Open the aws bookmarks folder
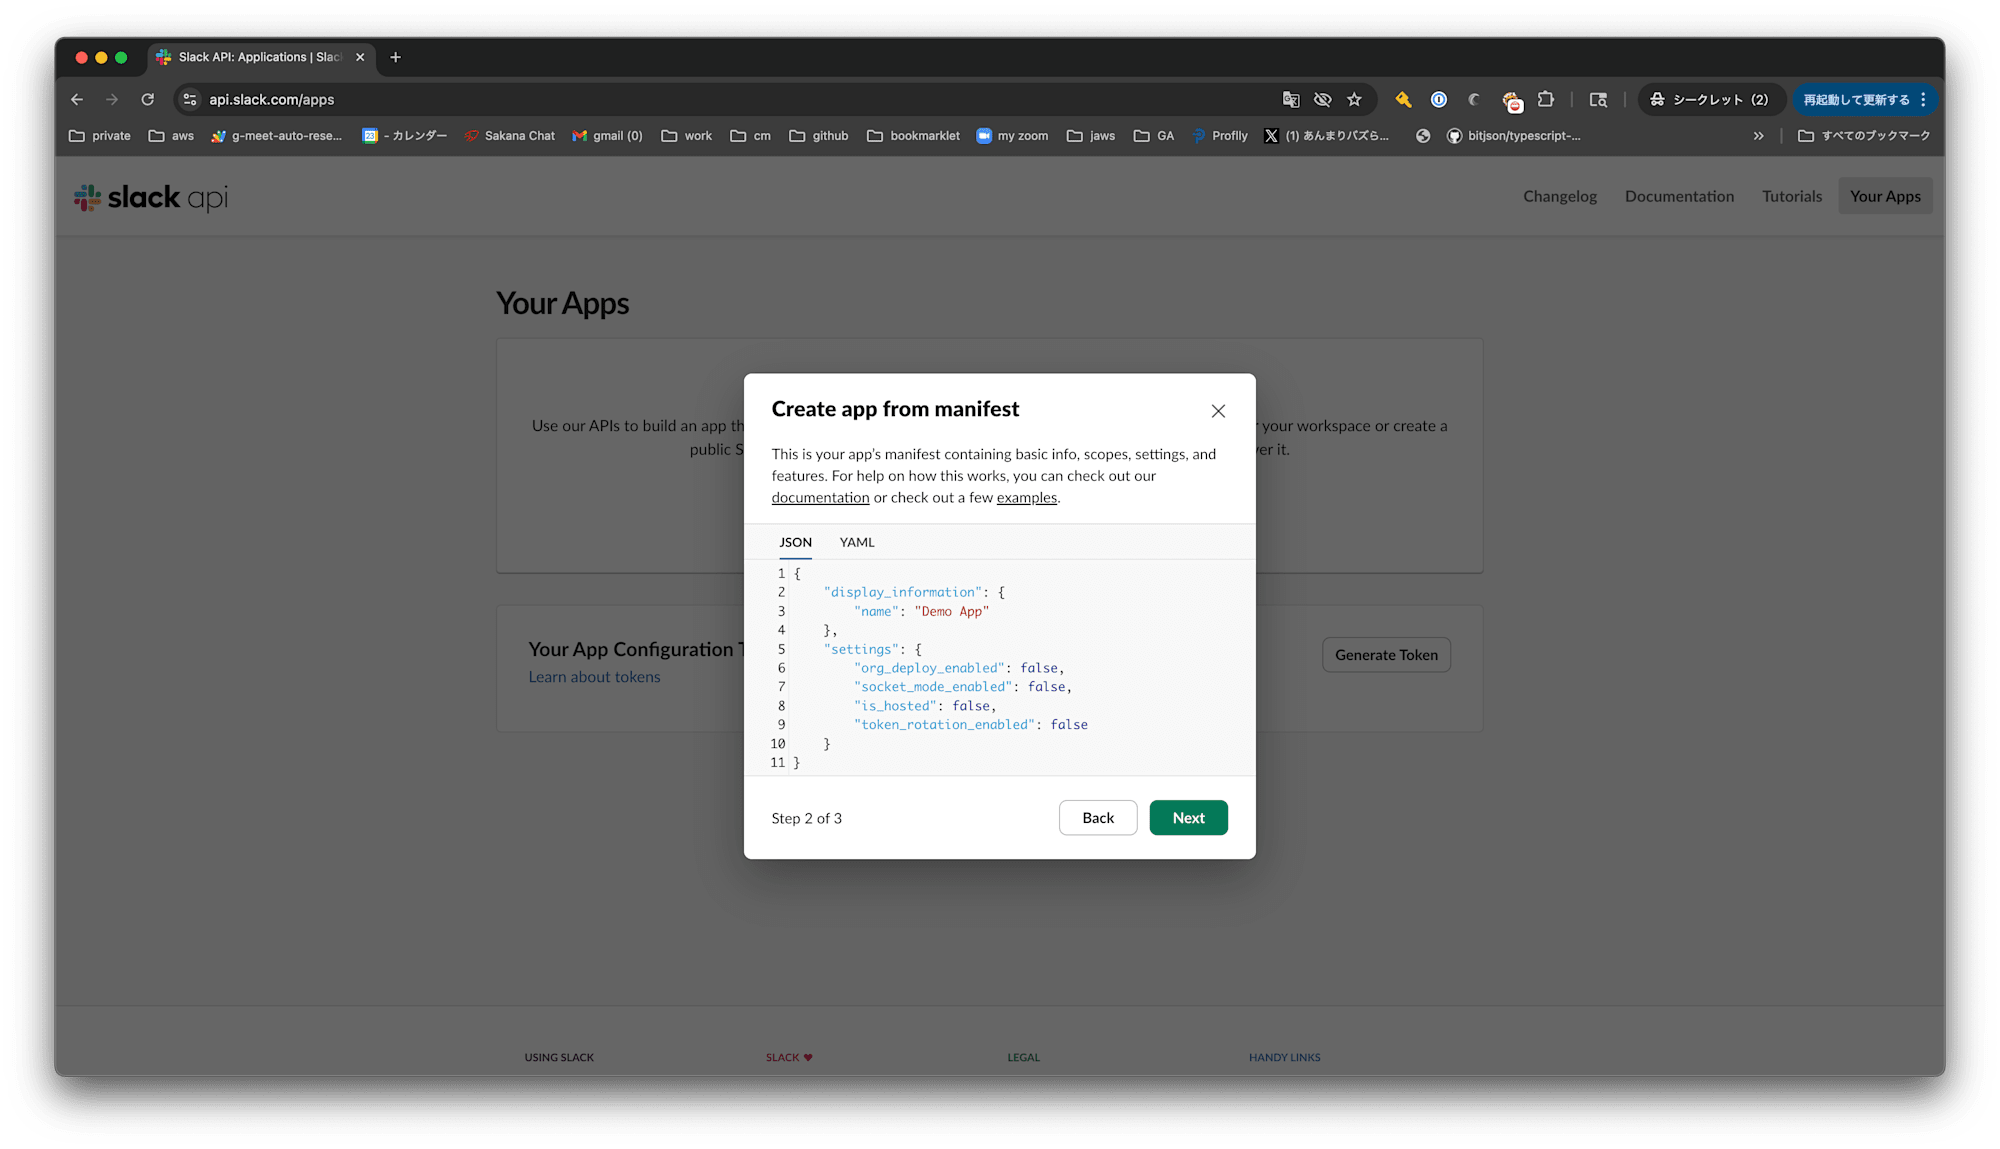The width and height of the screenshot is (2000, 1149). 171,136
